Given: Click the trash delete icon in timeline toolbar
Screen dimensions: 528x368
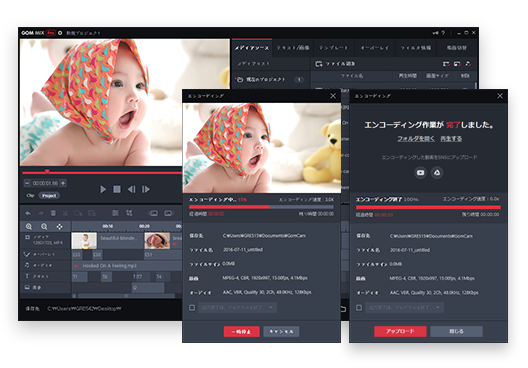Looking at the screenshot, I should click(53, 213).
